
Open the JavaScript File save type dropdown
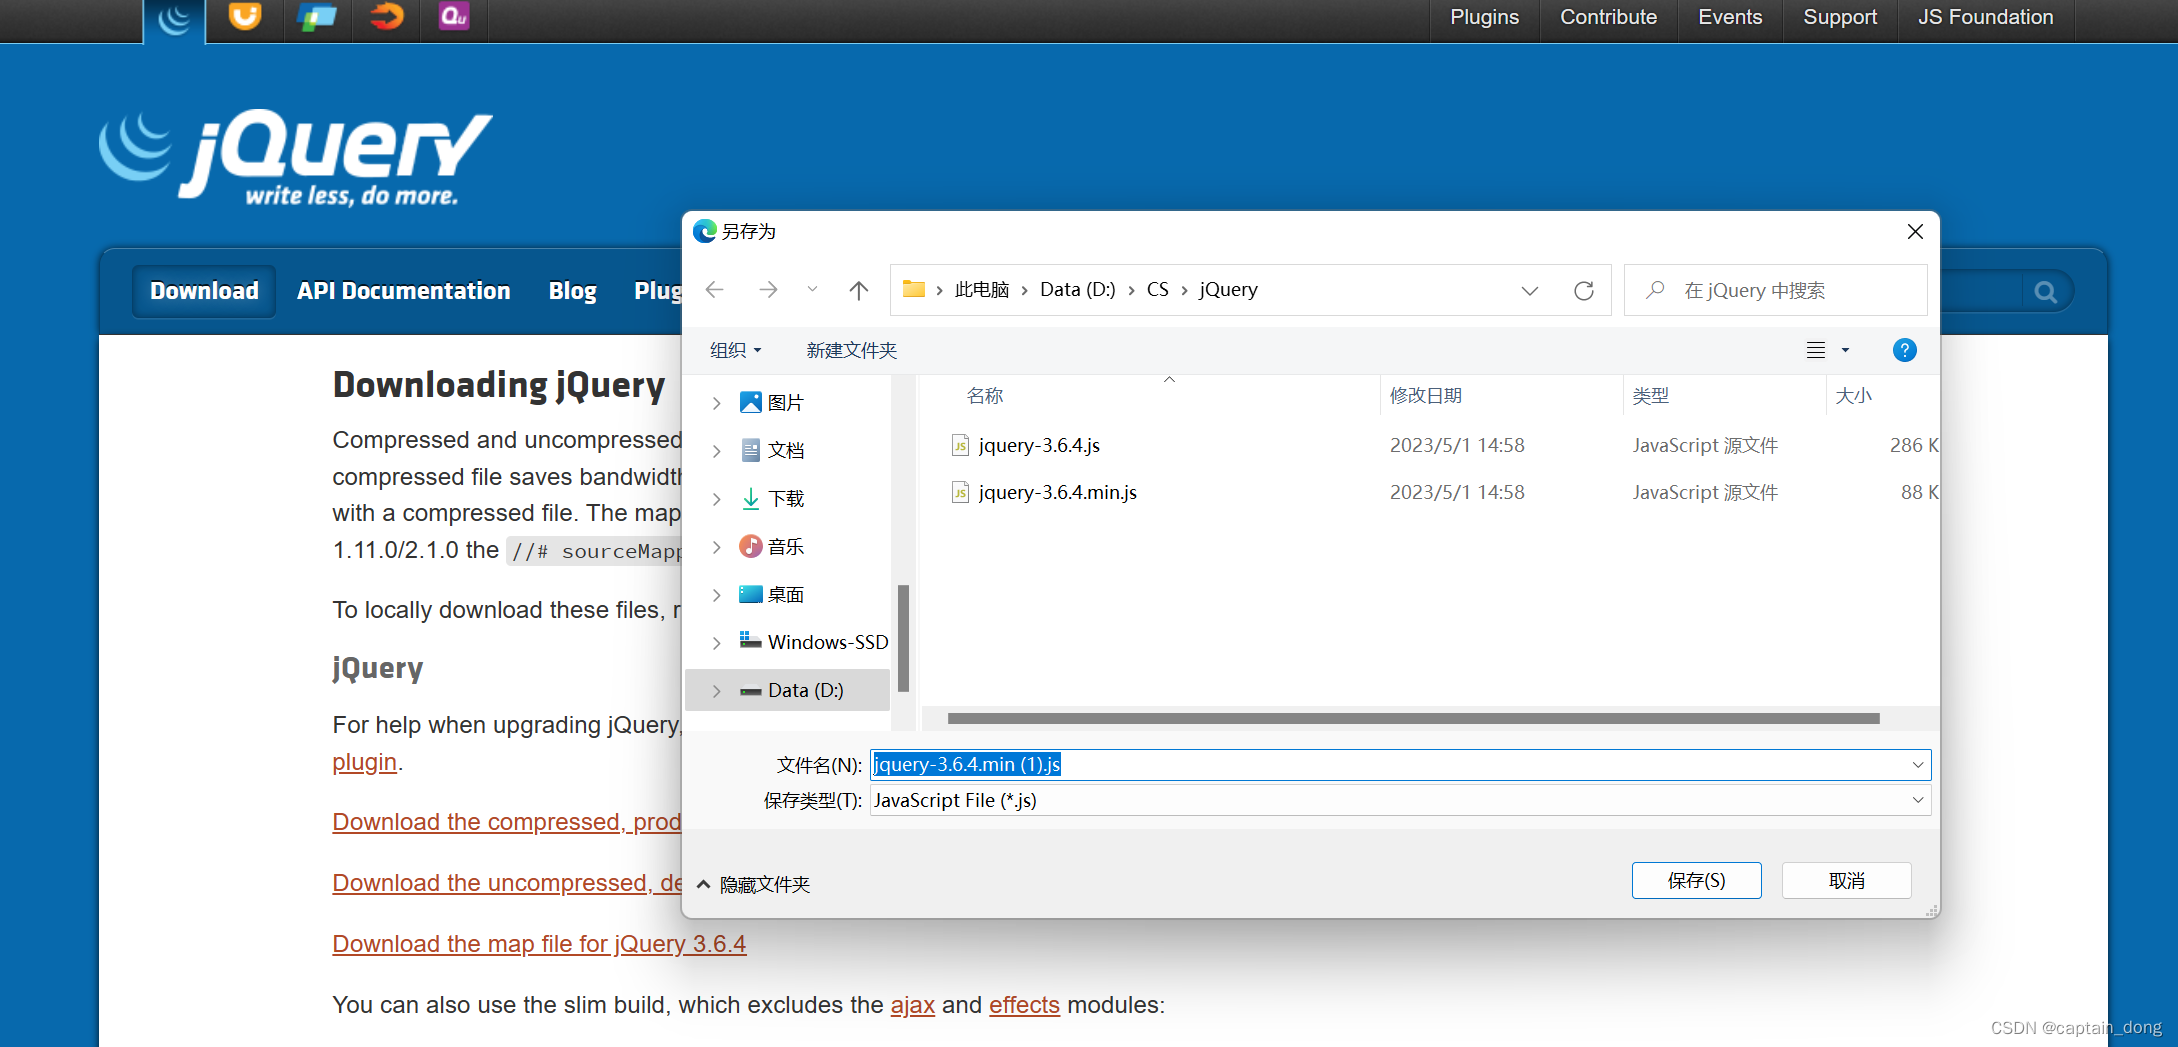click(1916, 800)
